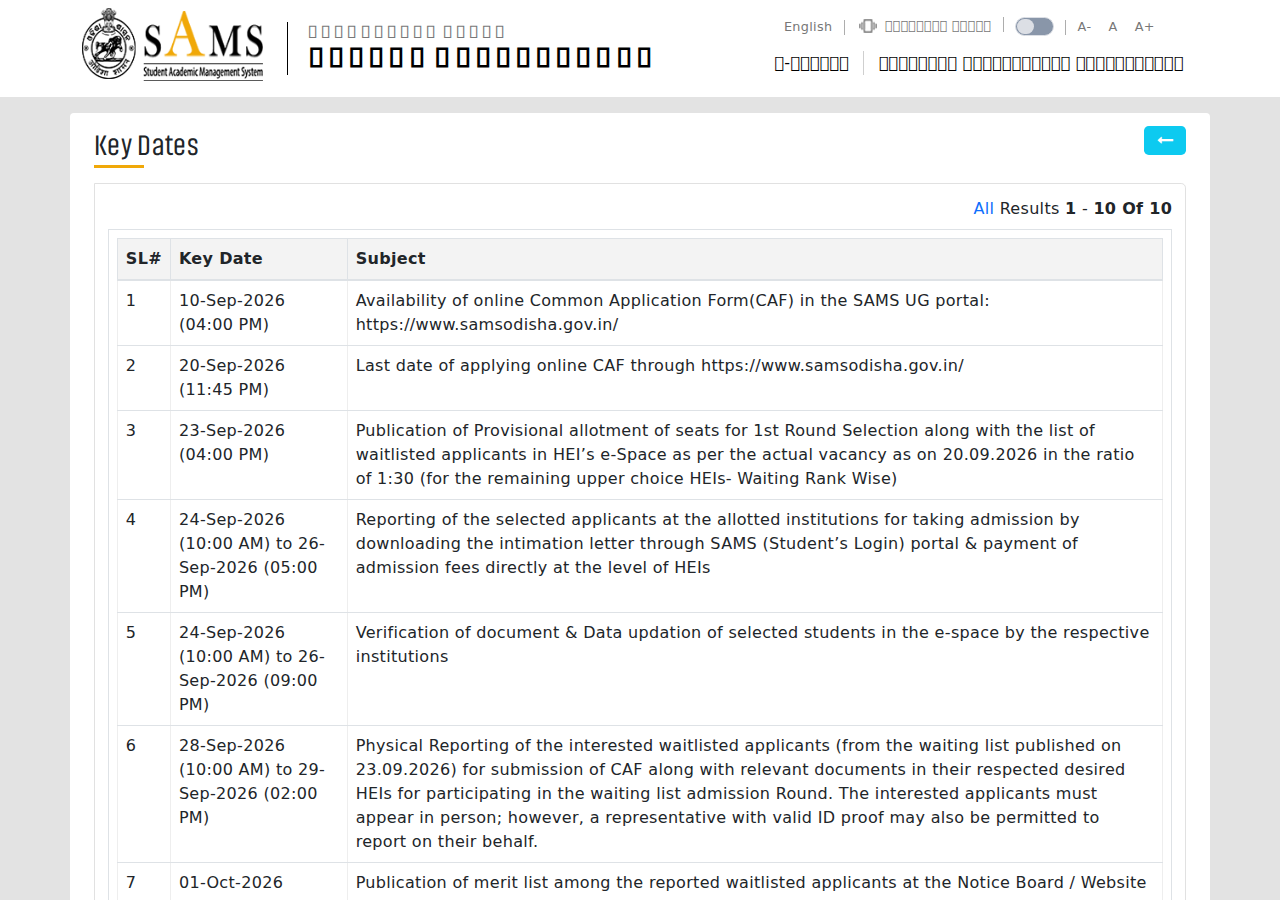Select the 28-Sep-2026 to 29-Sep-2026 date cell
The height and width of the screenshot is (900, 1280).
click(x=259, y=794)
